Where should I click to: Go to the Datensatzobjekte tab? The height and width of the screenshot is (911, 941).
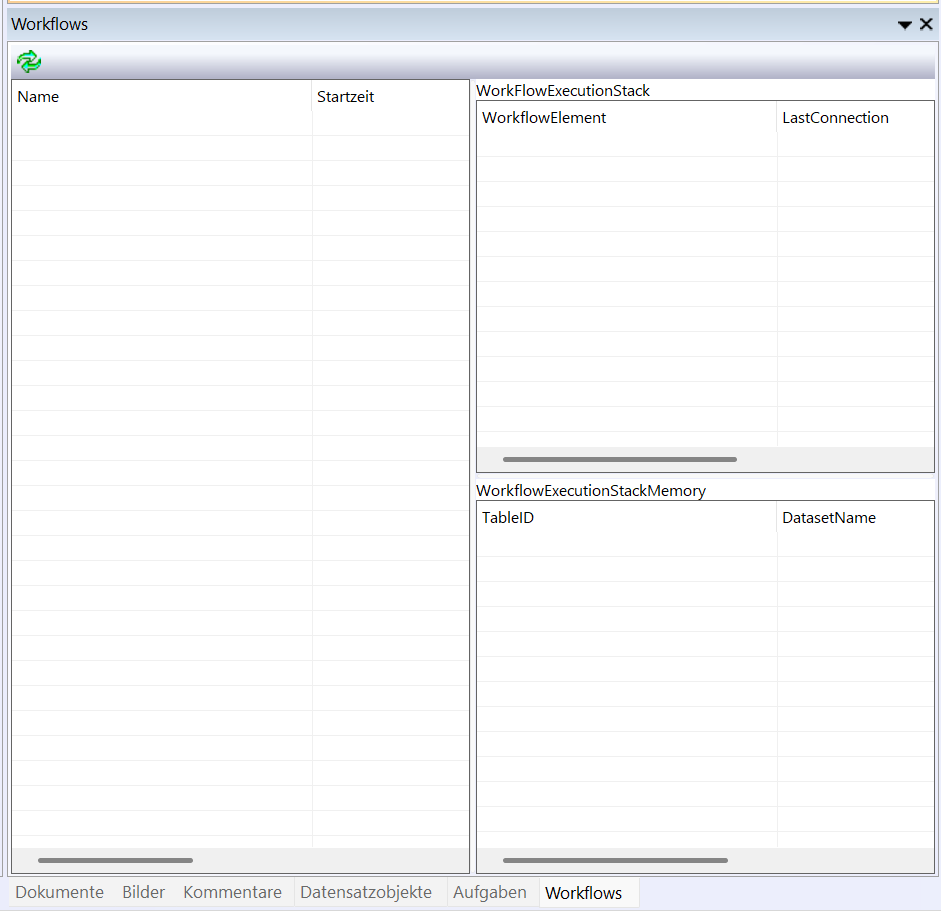click(x=366, y=892)
